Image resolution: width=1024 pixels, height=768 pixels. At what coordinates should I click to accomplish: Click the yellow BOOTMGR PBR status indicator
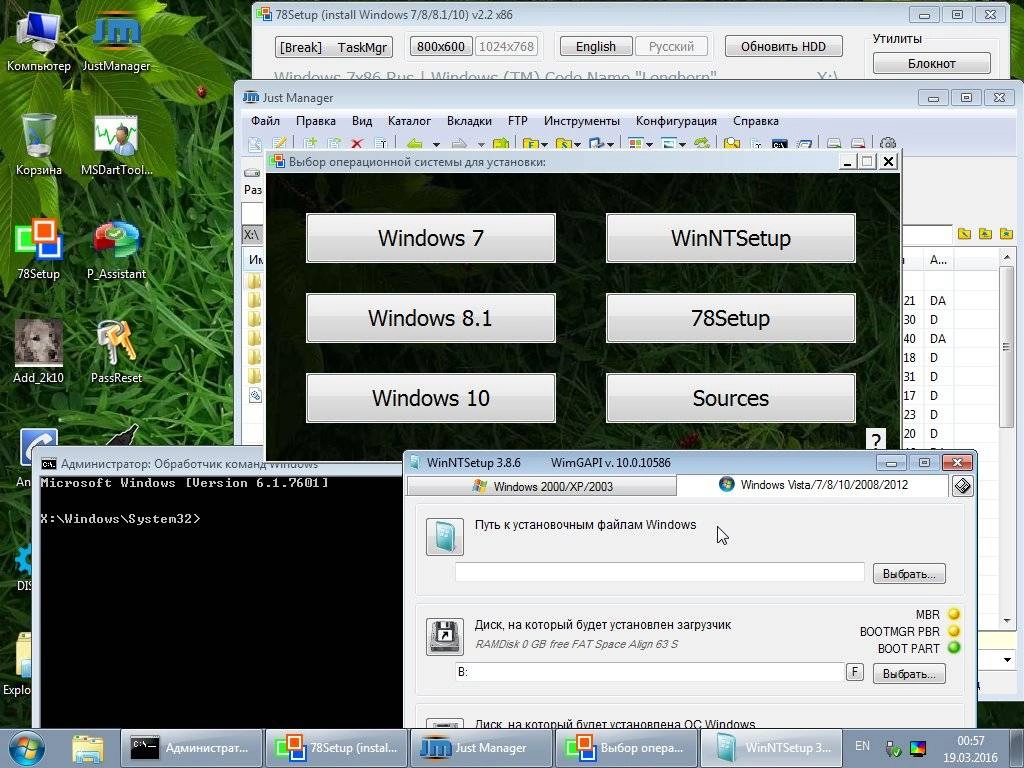pyautogui.click(x=953, y=631)
